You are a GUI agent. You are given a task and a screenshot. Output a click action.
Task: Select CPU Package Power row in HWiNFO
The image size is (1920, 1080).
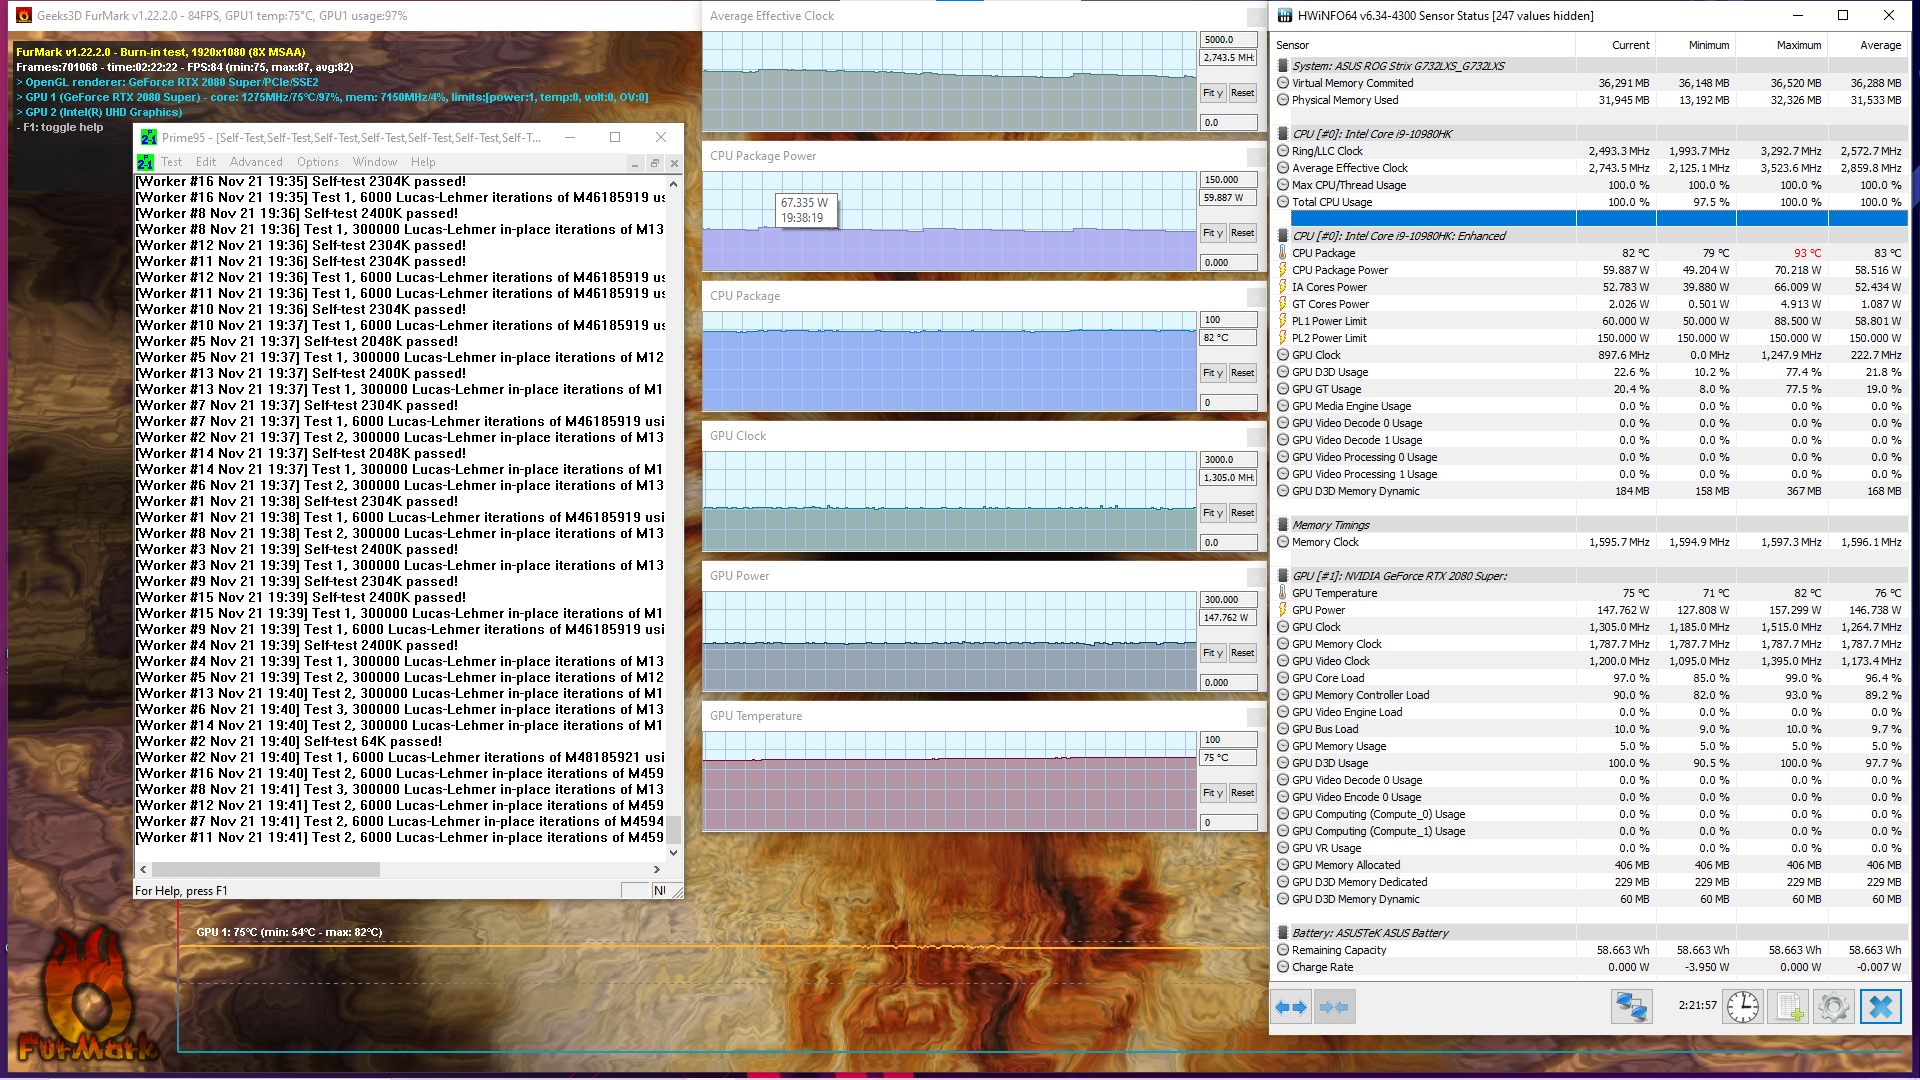pyautogui.click(x=1591, y=270)
